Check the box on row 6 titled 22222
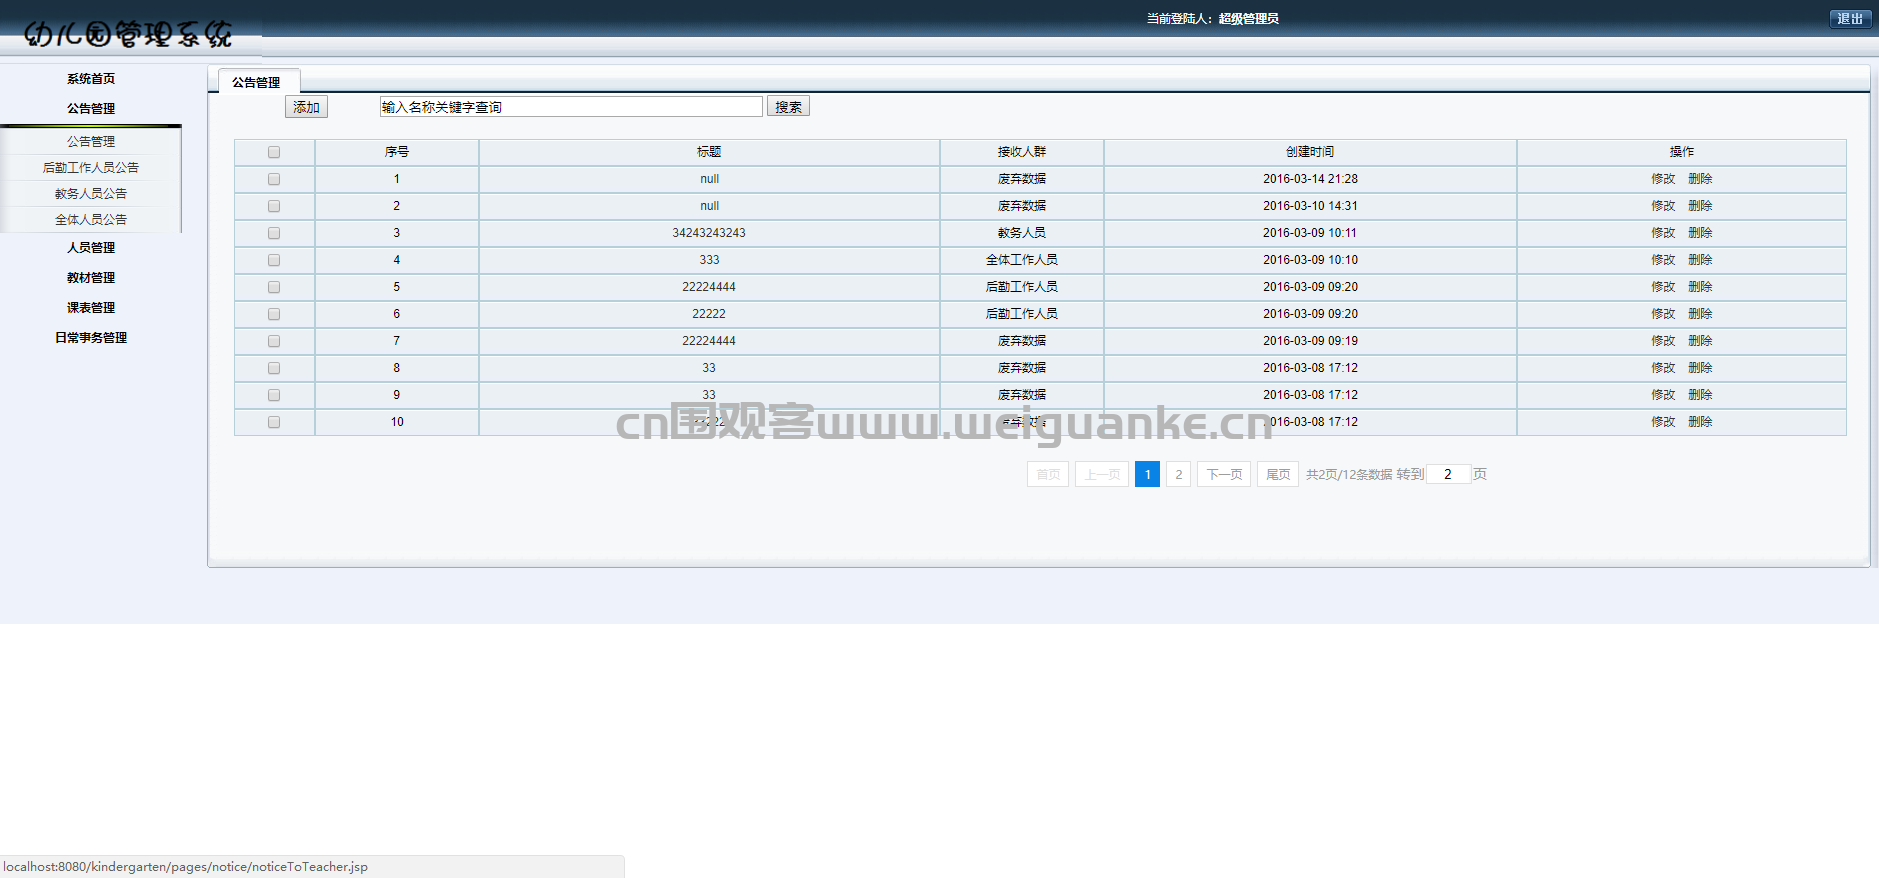The image size is (1879, 878). coord(274,314)
